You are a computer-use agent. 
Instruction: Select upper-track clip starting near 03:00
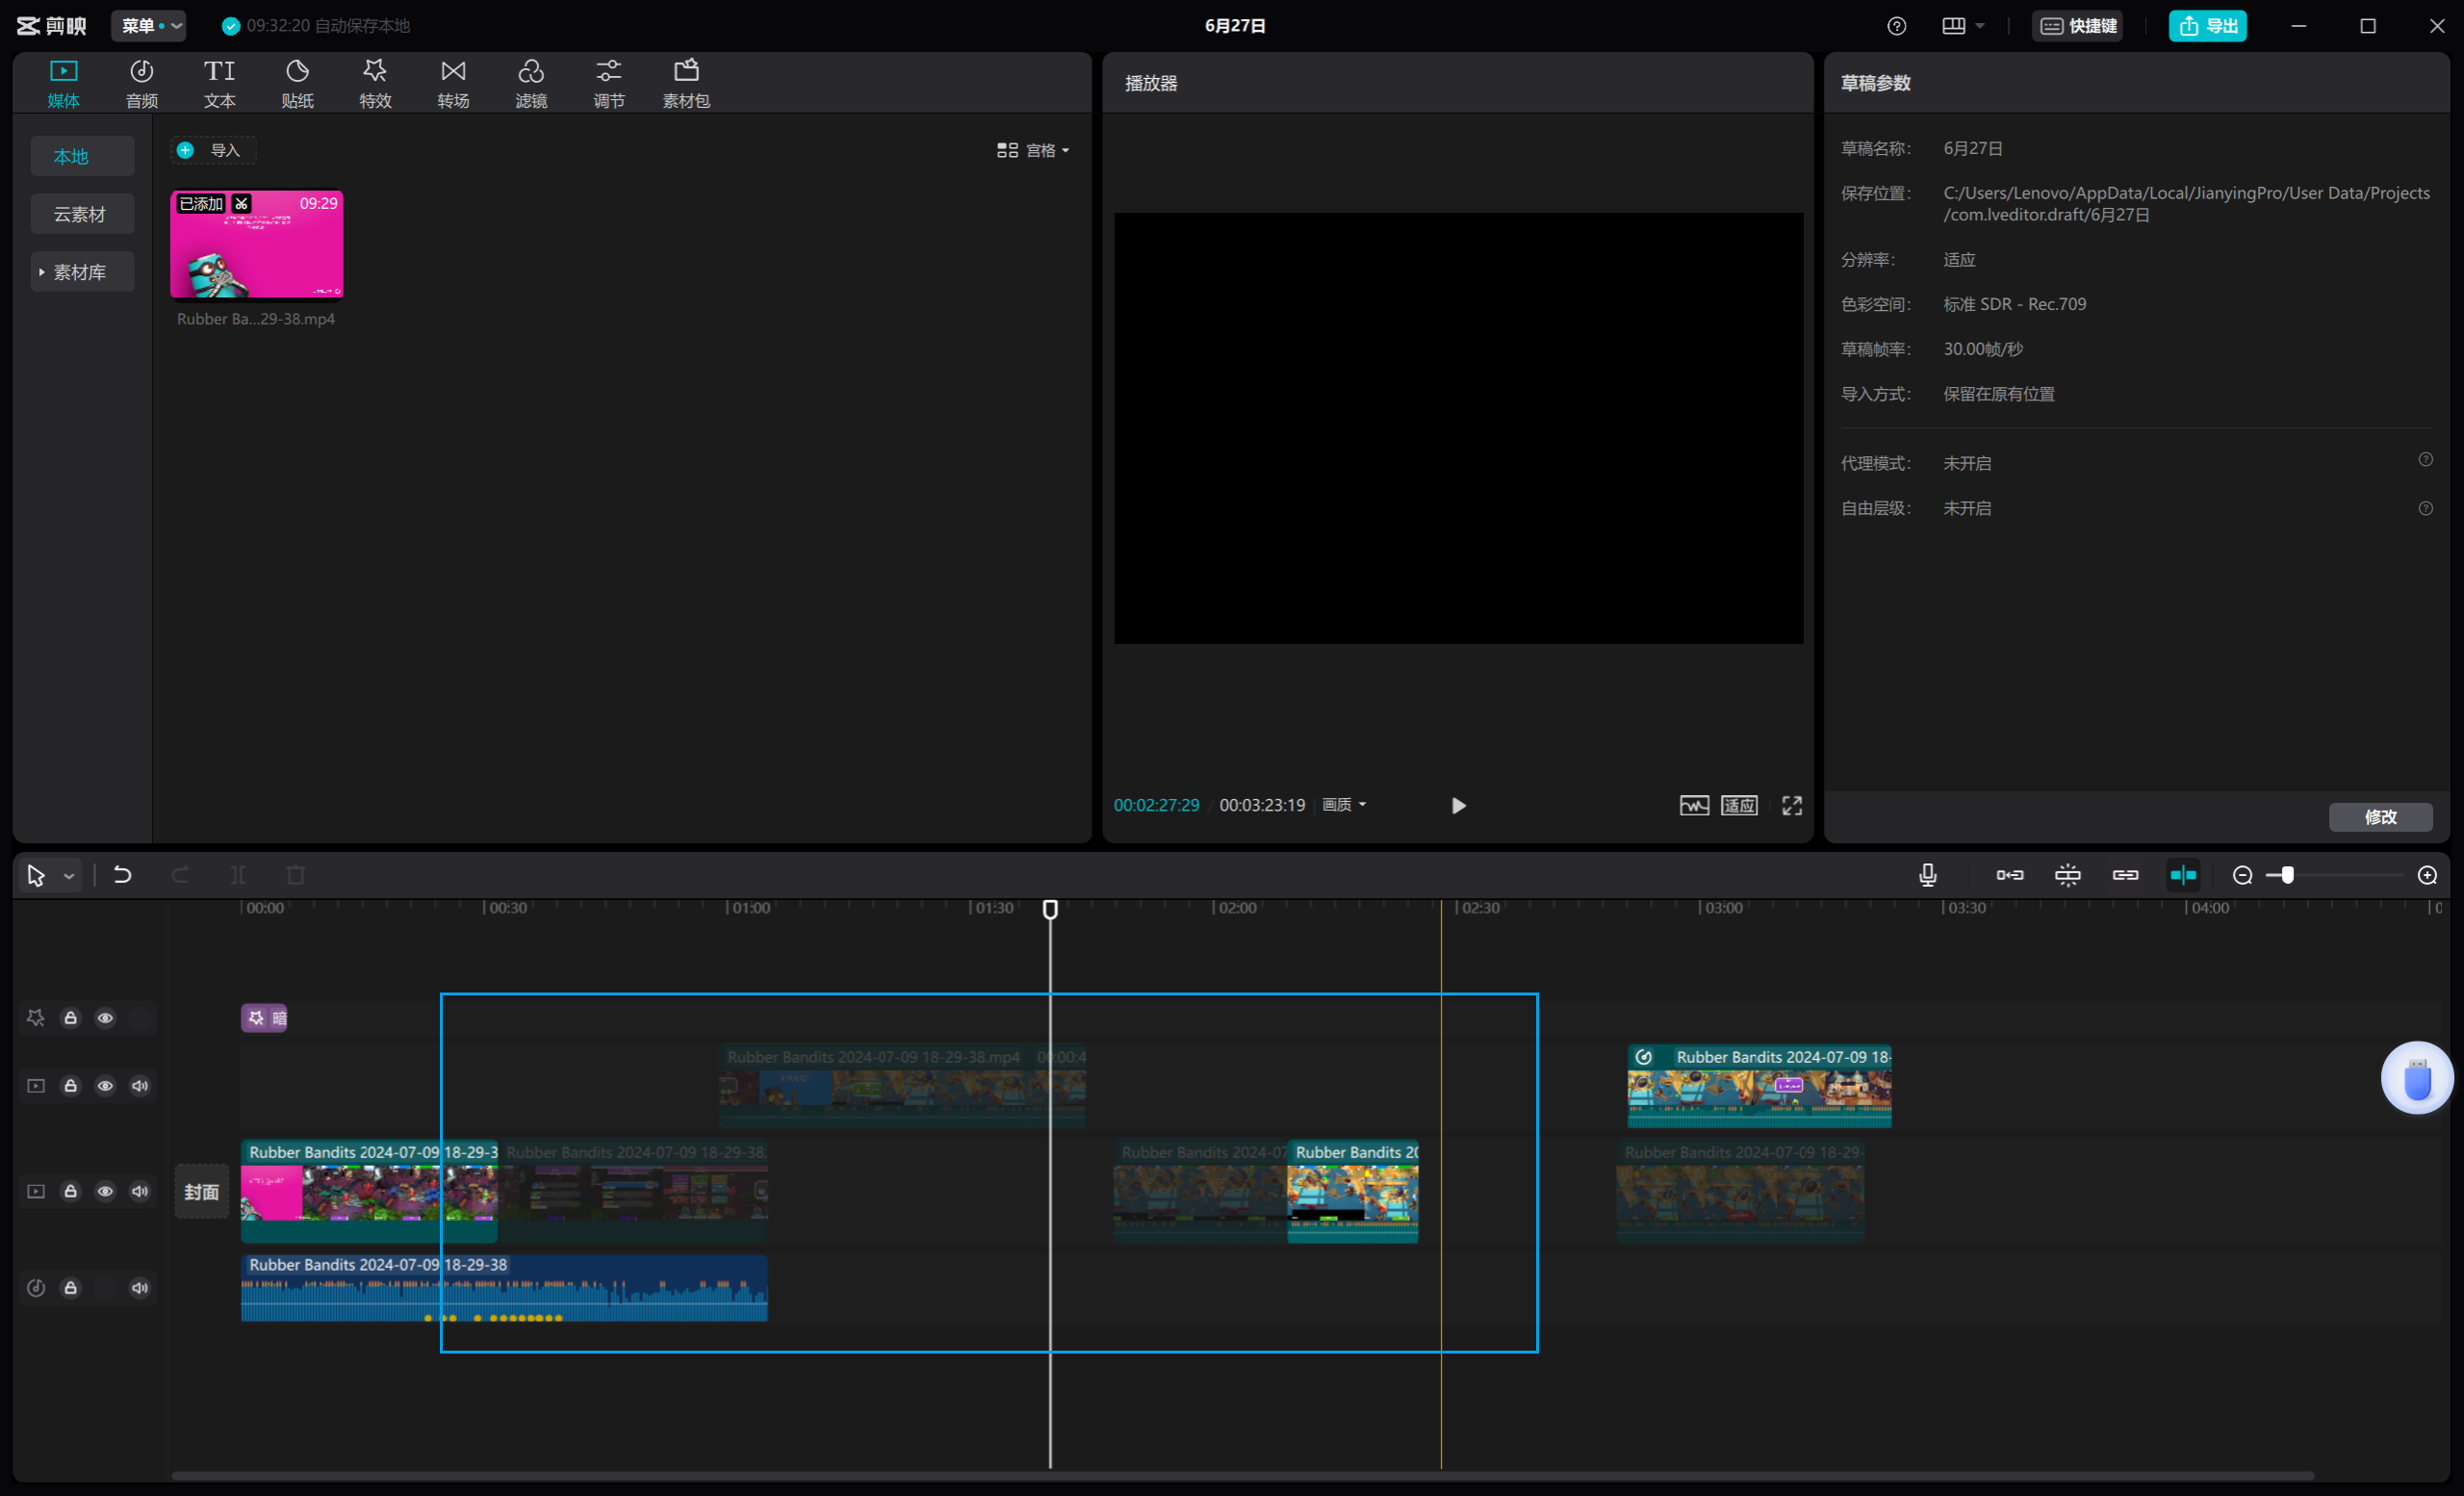[1759, 1086]
